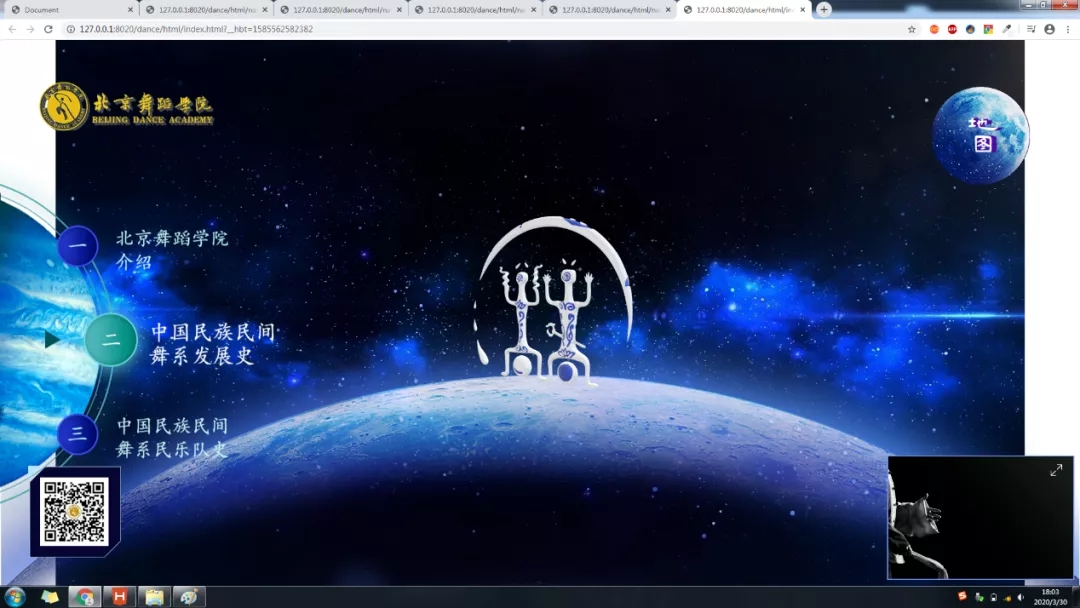Close the Document tab
Screen dimensions: 1080x608
(x=130, y=10)
